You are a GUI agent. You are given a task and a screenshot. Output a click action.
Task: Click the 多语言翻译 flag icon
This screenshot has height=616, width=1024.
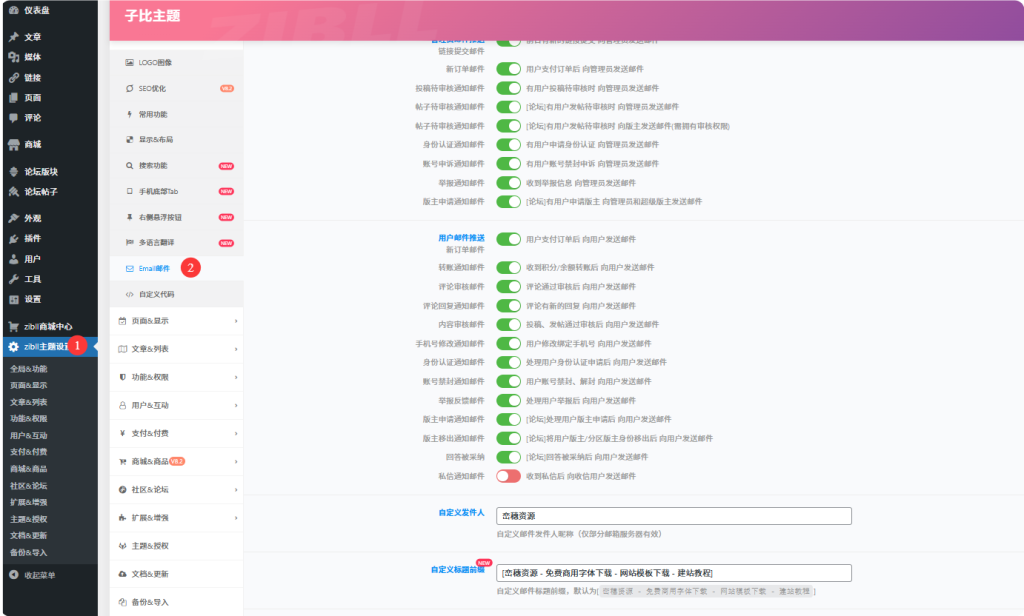[129, 242]
